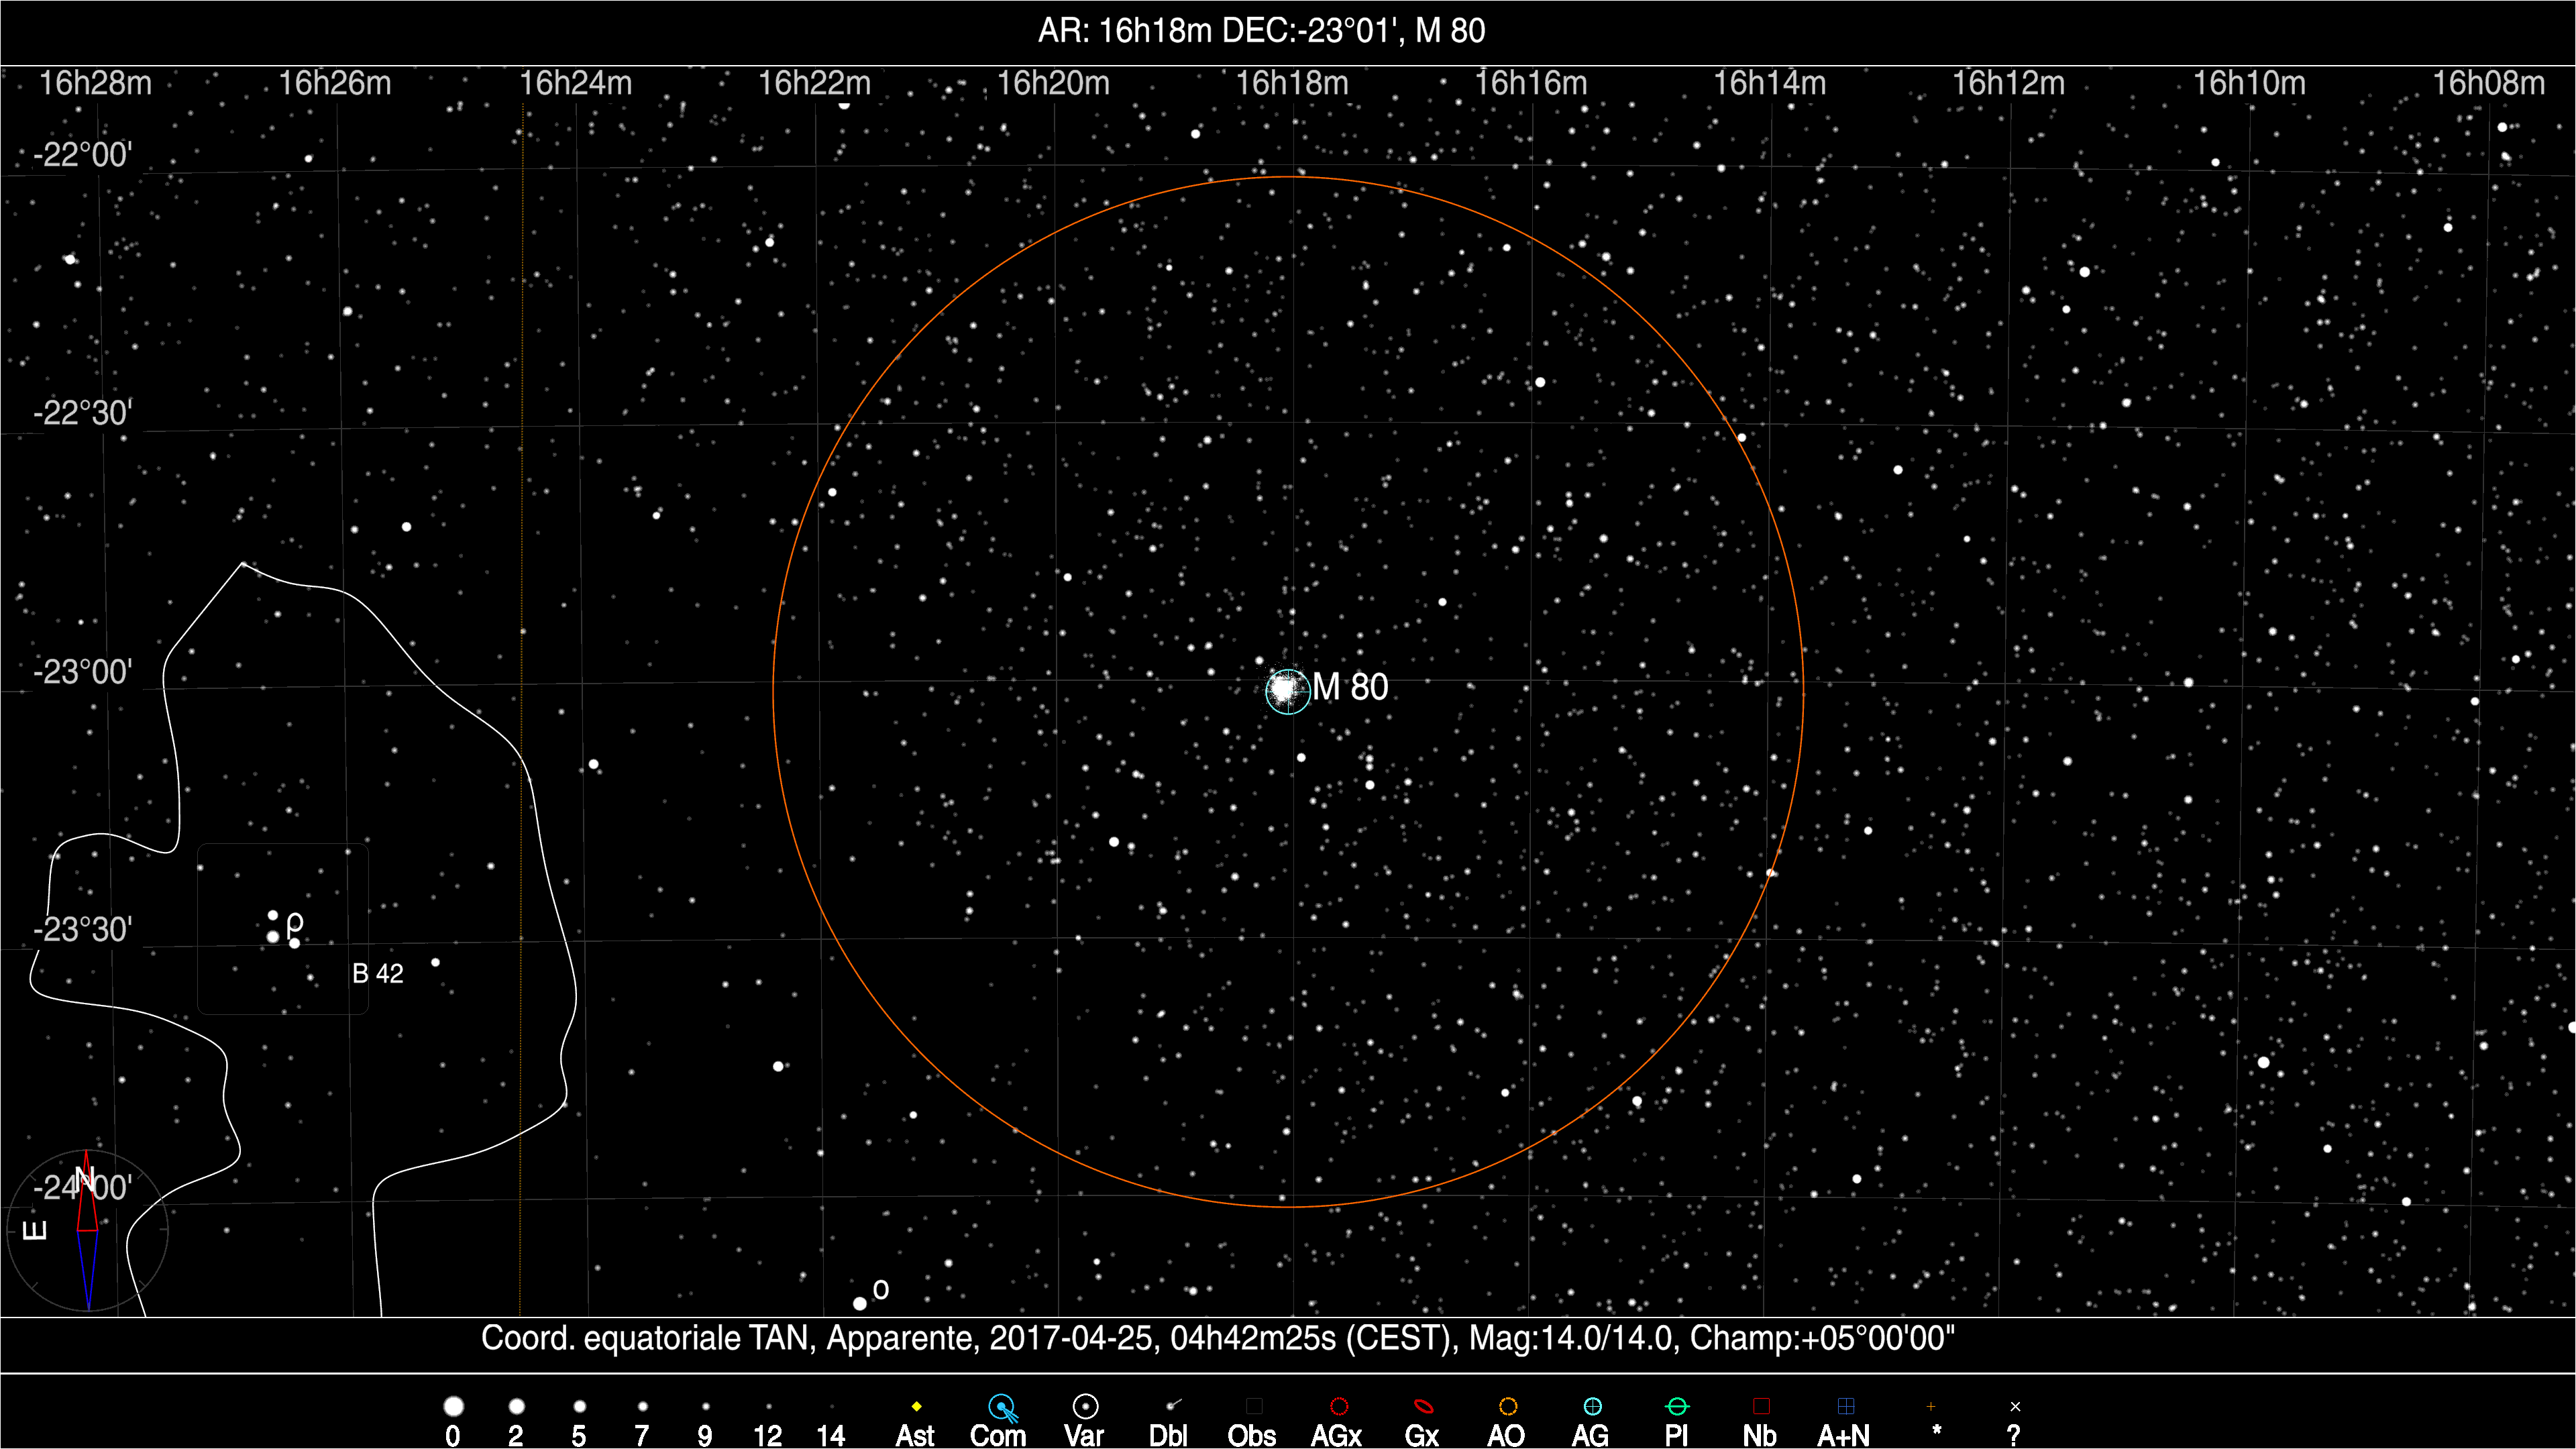
Task: Click the double star (Dbl) legend icon
Action: pos(1172,1405)
